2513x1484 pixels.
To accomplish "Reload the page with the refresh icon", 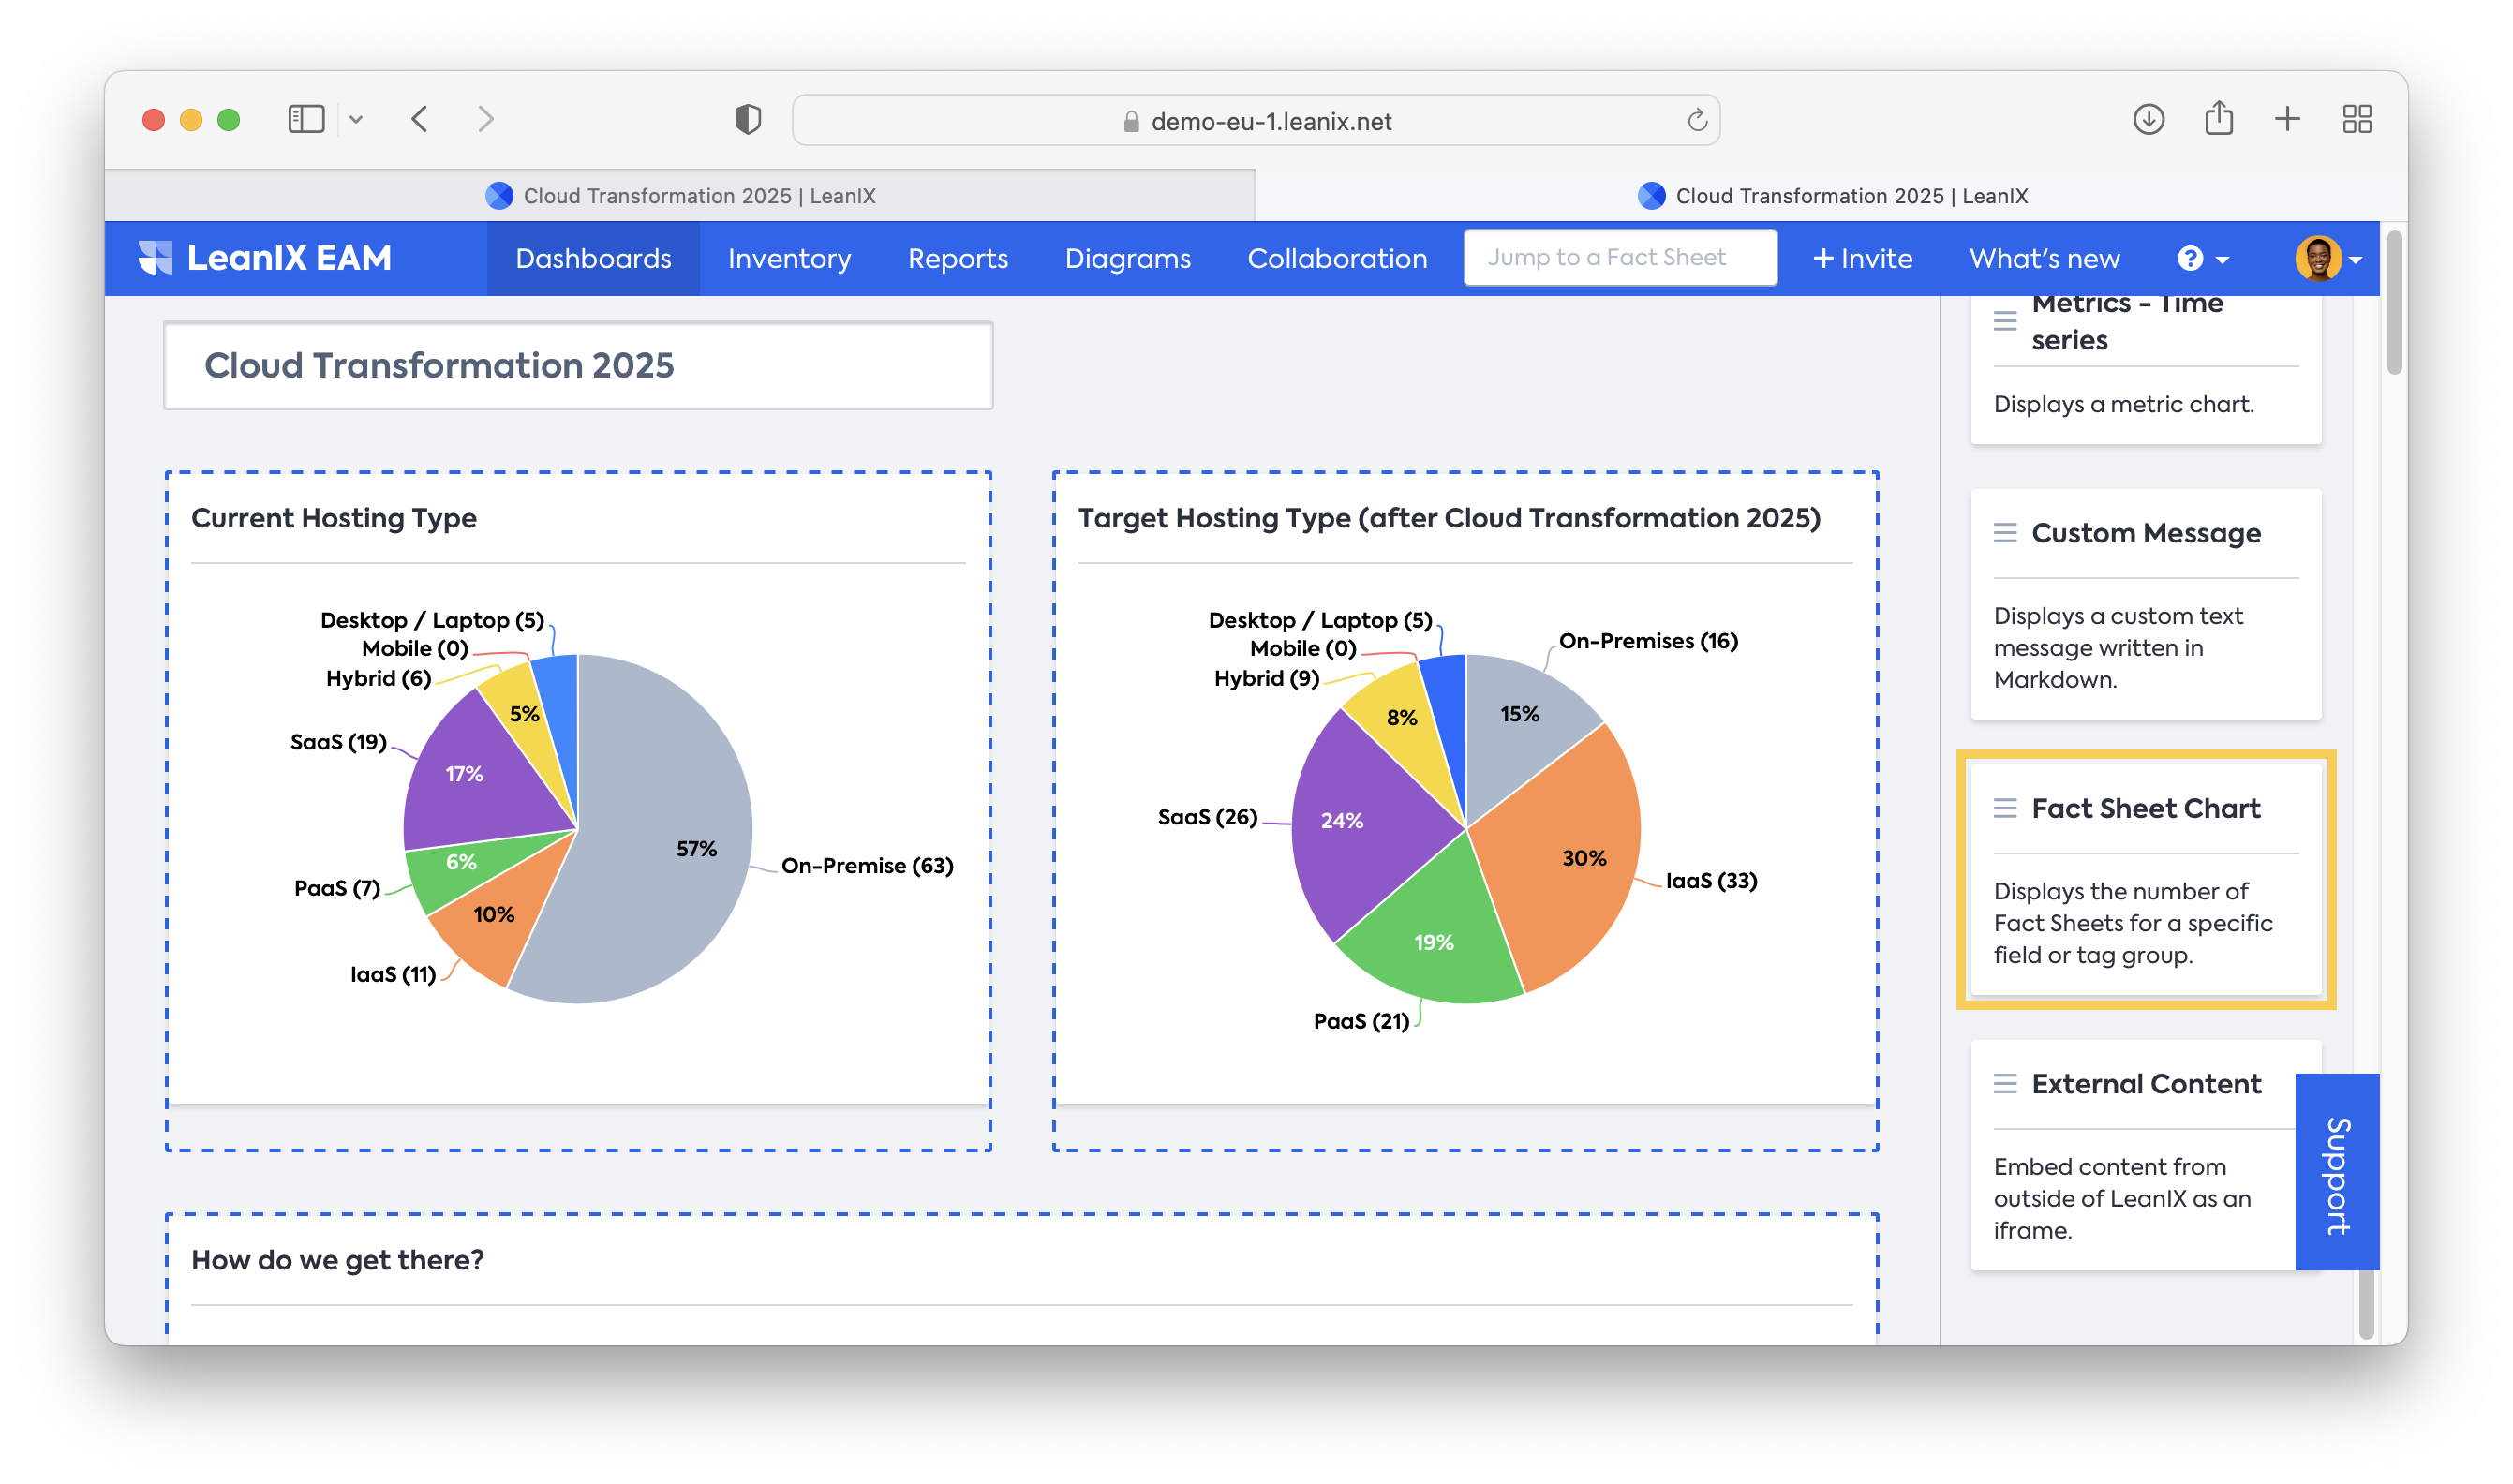I will (x=1697, y=121).
